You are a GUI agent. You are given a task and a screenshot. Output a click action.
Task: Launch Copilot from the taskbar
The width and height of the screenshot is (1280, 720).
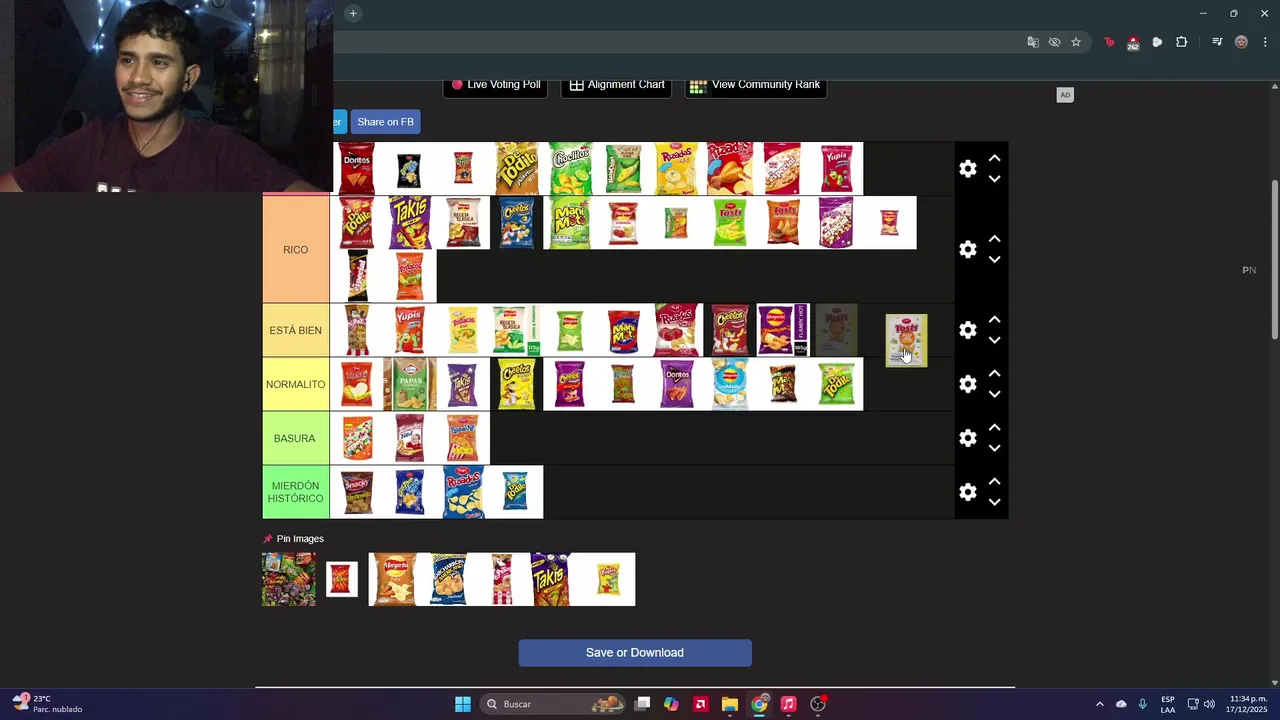(671, 704)
